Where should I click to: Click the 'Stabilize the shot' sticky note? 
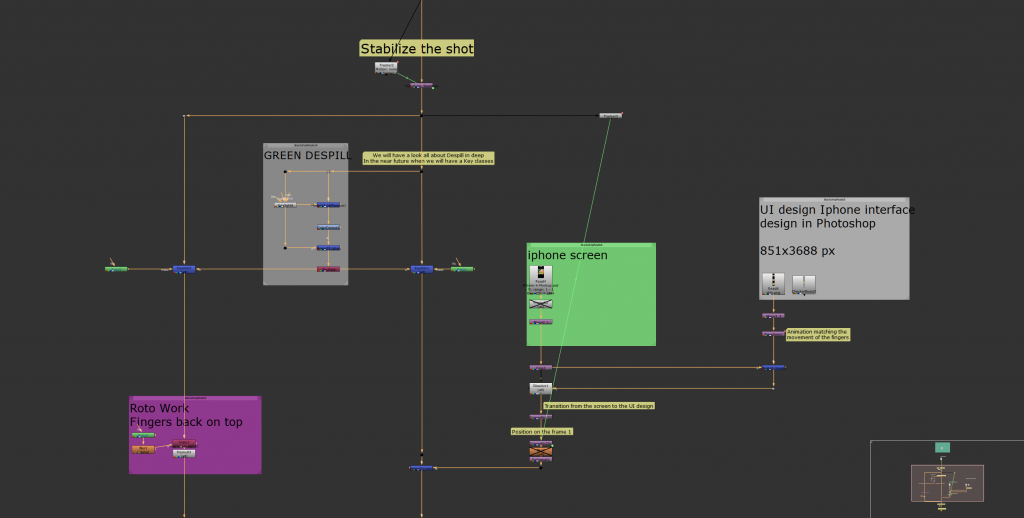pyautogui.click(x=417, y=48)
